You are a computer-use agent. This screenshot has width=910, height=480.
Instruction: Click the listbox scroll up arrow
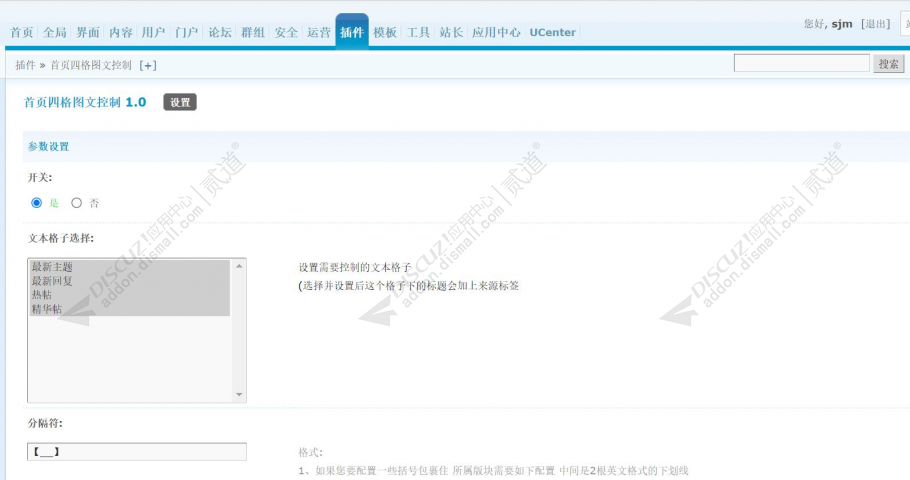coord(239,266)
